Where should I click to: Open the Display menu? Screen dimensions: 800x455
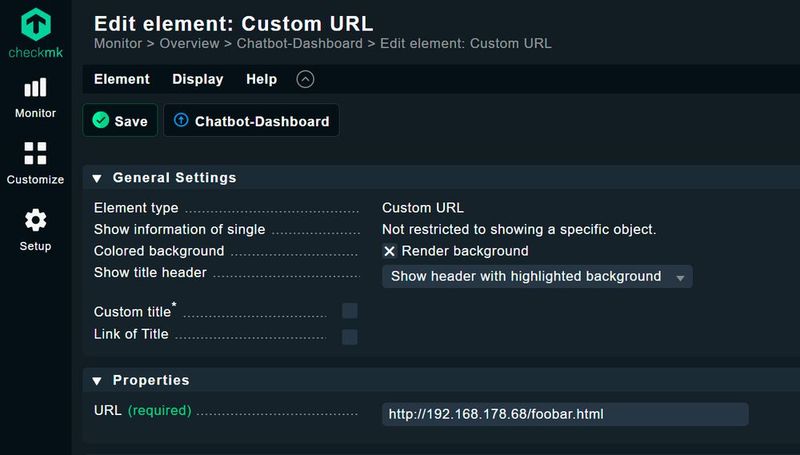pyautogui.click(x=197, y=79)
